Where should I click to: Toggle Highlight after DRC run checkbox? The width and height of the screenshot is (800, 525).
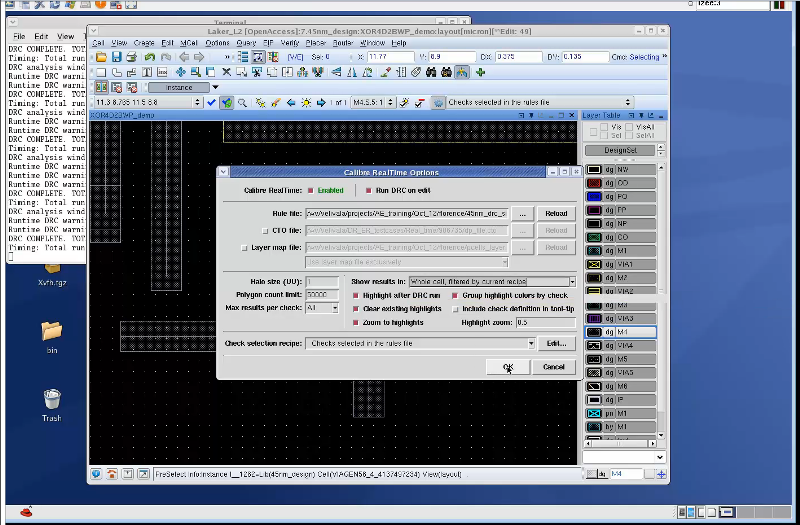pyautogui.click(x=356, y=295)
